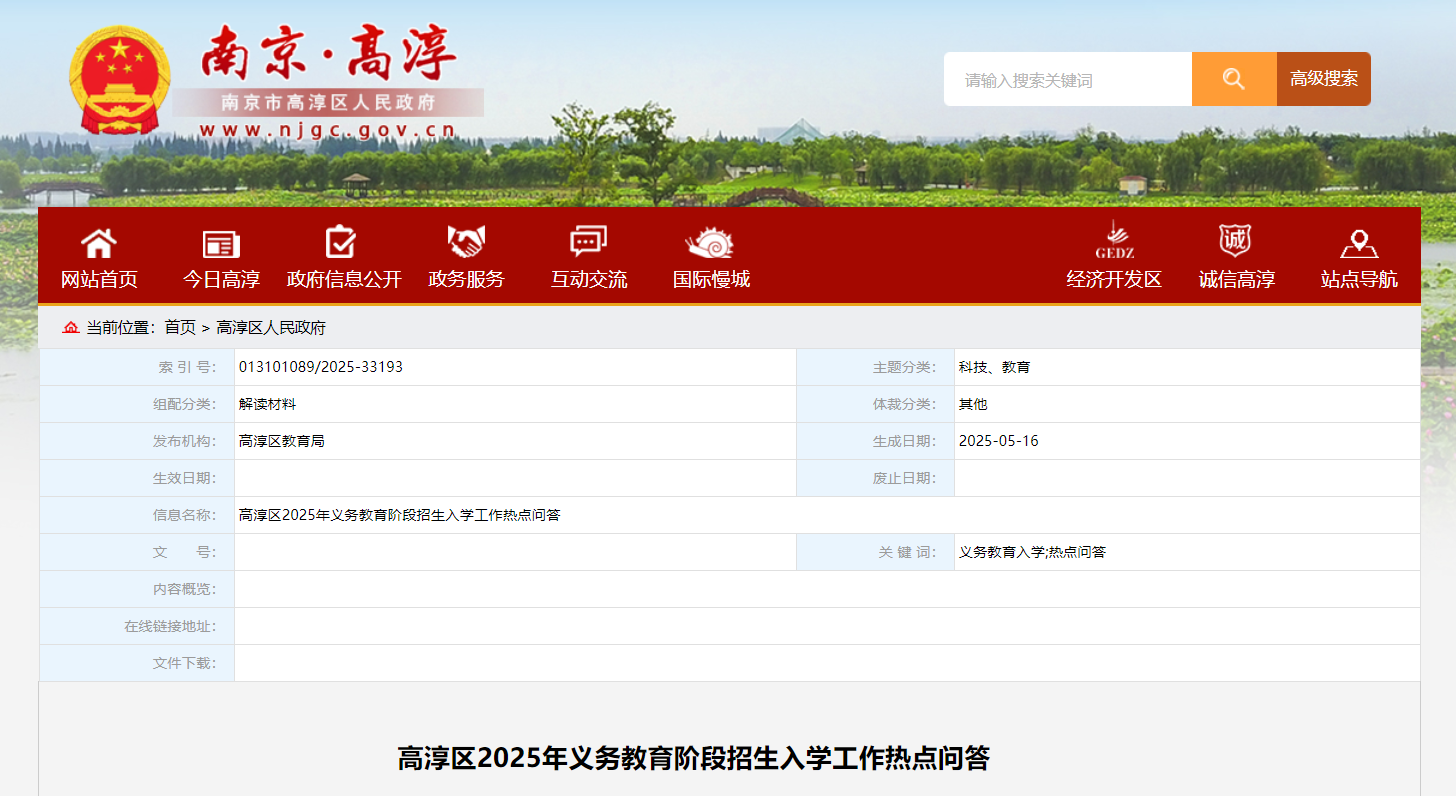Click the house icon above 网站首页

[99, 243]
